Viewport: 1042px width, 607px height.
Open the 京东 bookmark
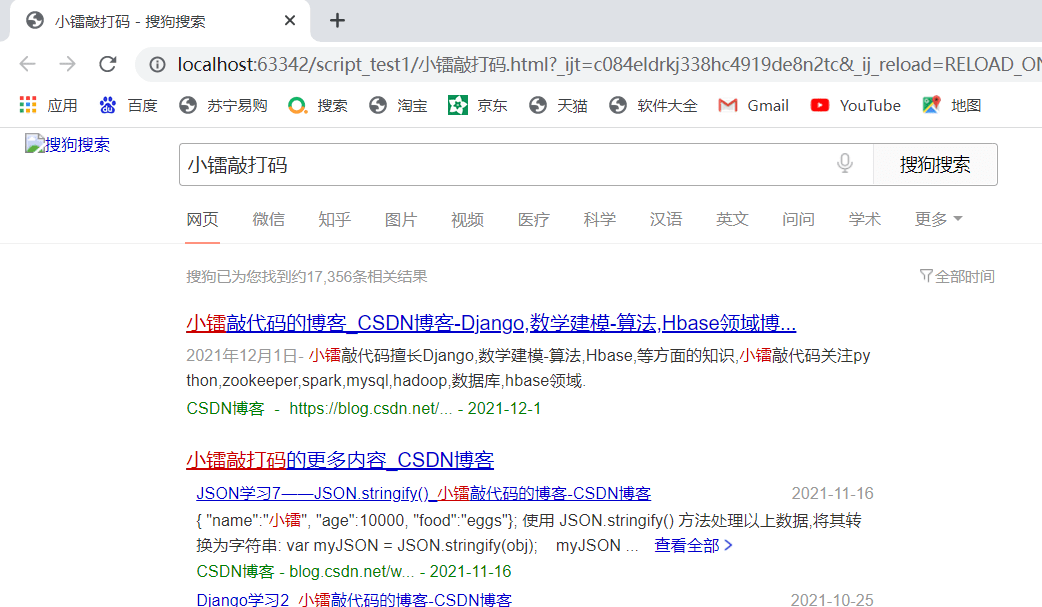(x=478, y=105)
